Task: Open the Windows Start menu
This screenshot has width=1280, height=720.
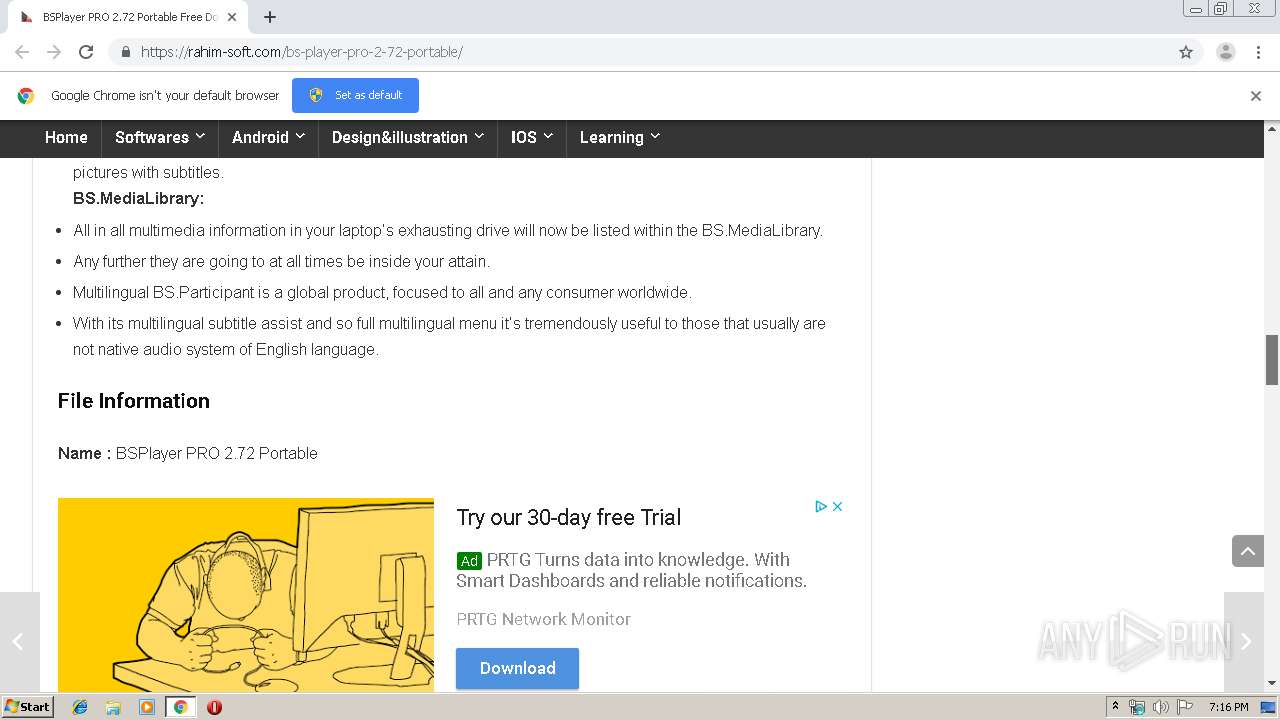Action: click(x=27, y=707)
